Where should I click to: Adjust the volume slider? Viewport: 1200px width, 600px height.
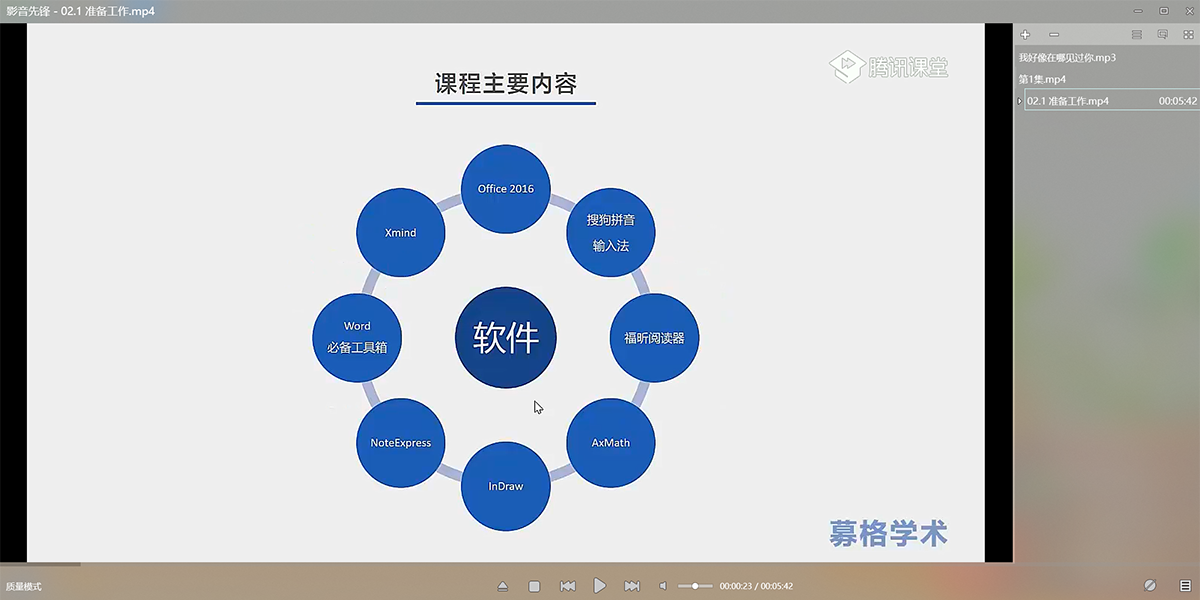[x=695, y=586]
